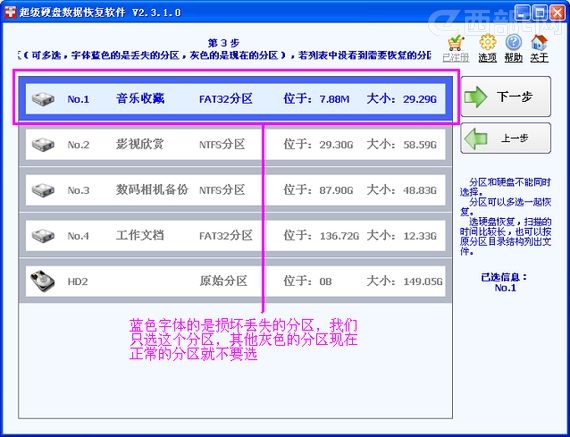
Task: Select the No.4 工作文档 FAT32 partition
Action: pyautogui.click(x=236, y=236)
